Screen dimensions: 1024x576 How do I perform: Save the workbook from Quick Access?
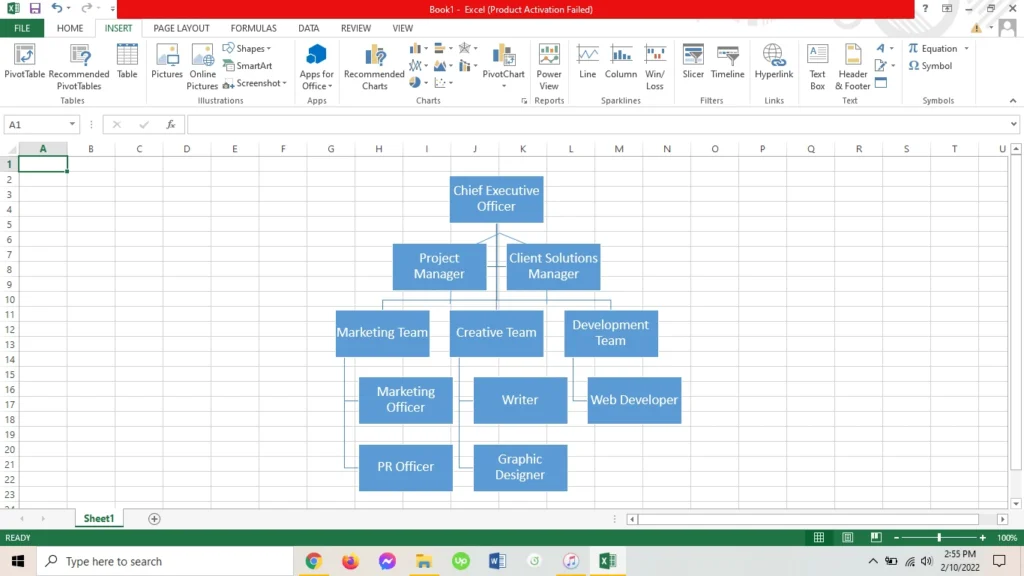35,8
